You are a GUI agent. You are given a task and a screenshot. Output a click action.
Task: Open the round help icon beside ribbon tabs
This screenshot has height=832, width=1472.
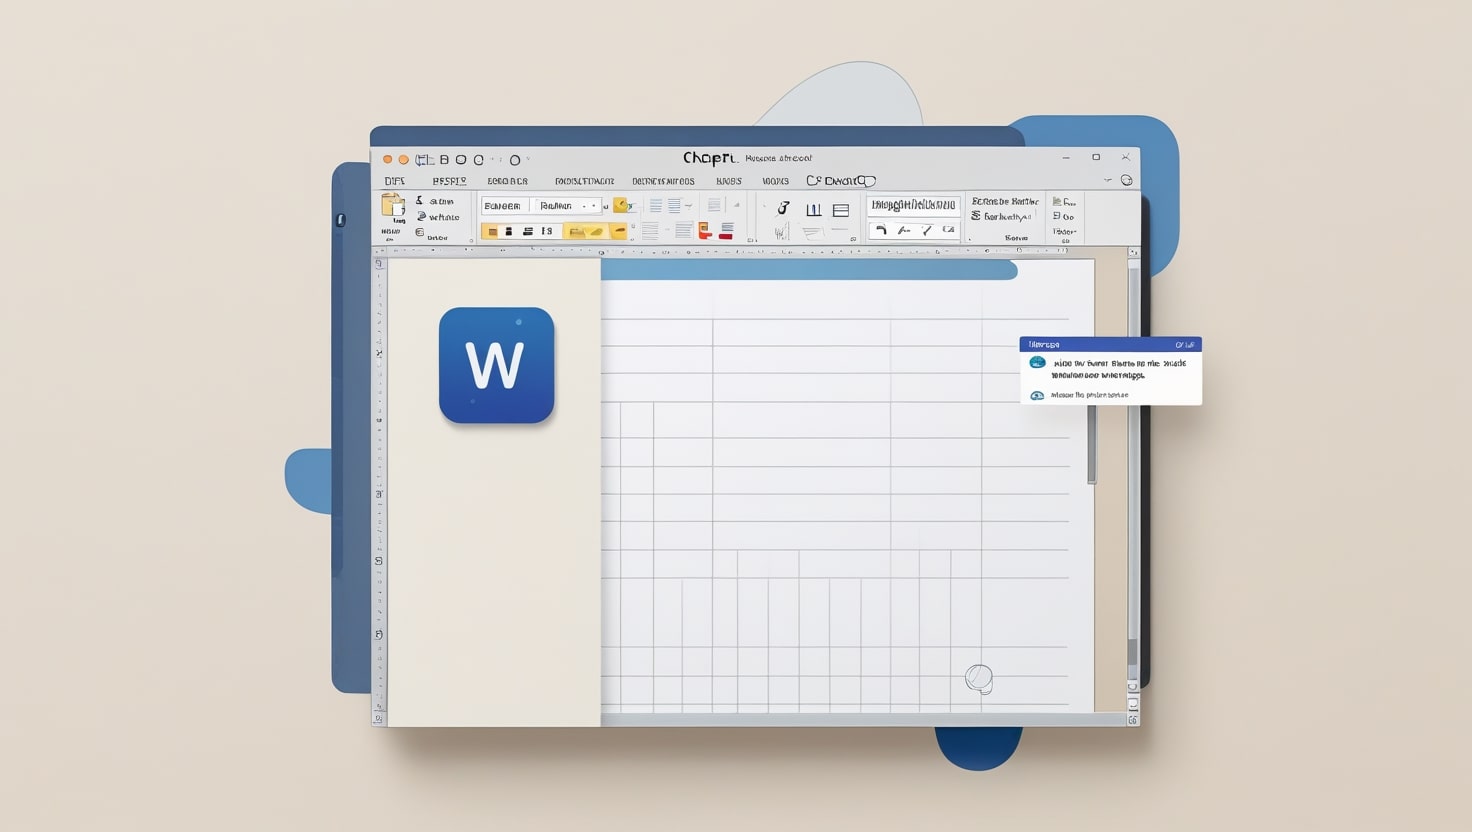click(1126, 180)
